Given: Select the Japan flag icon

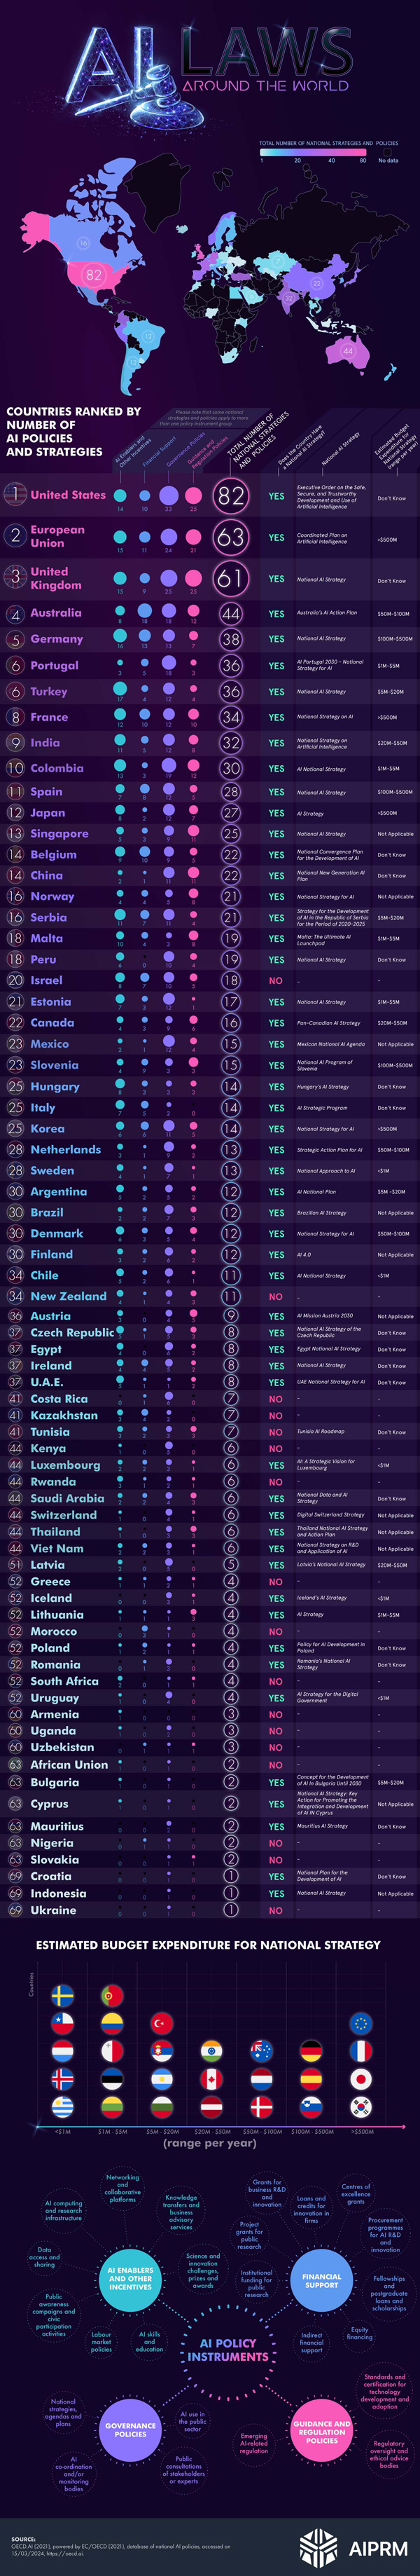Looking at the screenshot, I should (x=360, y=2080).
